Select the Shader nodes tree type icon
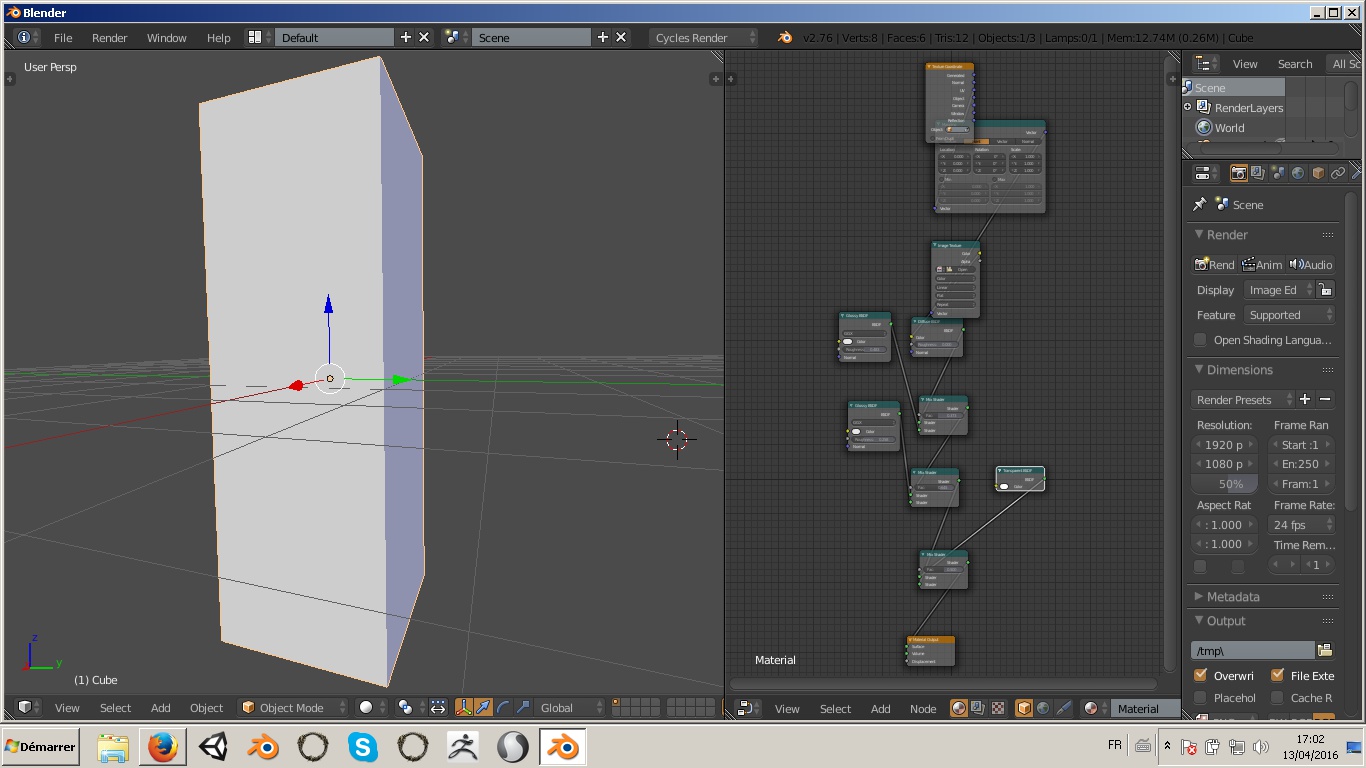This screenshot has width=1366, height=768. tap(959, 708)
